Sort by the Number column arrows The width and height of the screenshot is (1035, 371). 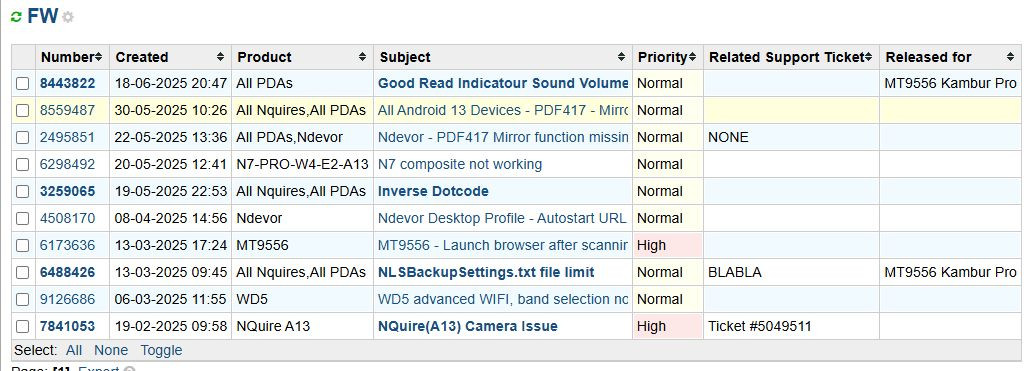[98, 57]
